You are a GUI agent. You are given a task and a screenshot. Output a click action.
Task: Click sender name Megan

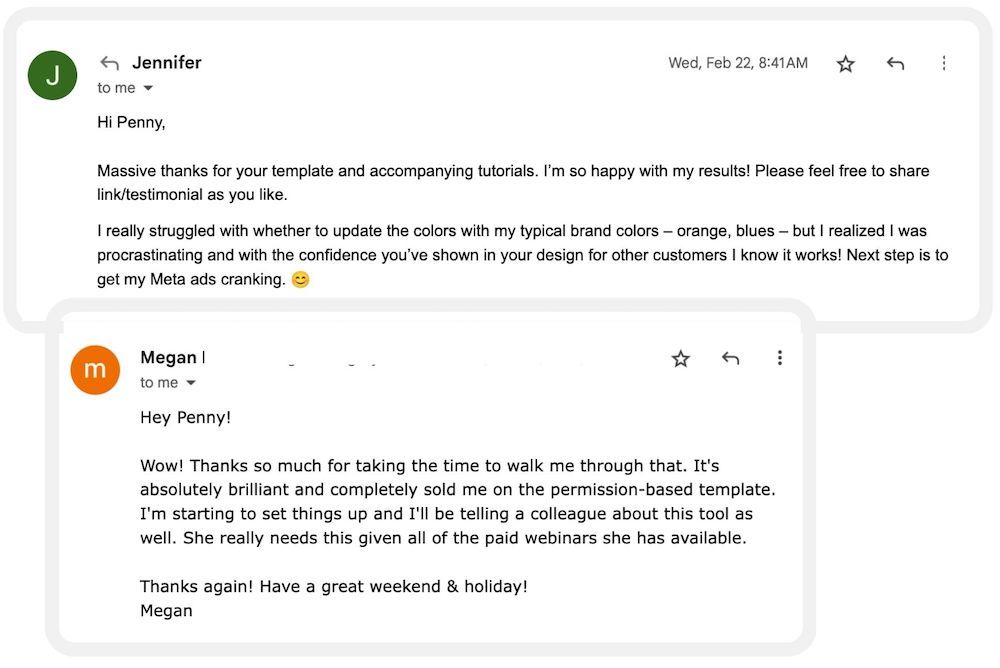pyautogui.click(x=169, y=357)
